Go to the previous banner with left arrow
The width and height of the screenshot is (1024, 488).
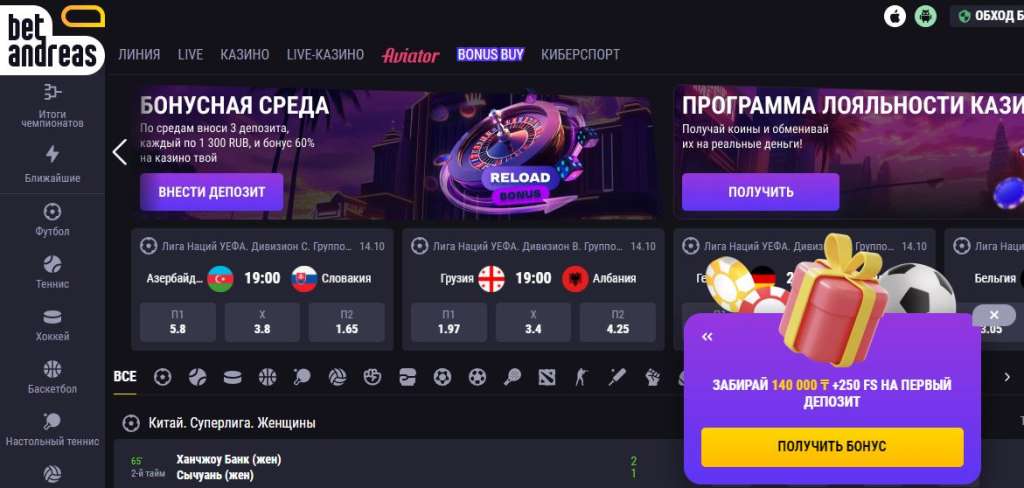[x=120, y=152]
